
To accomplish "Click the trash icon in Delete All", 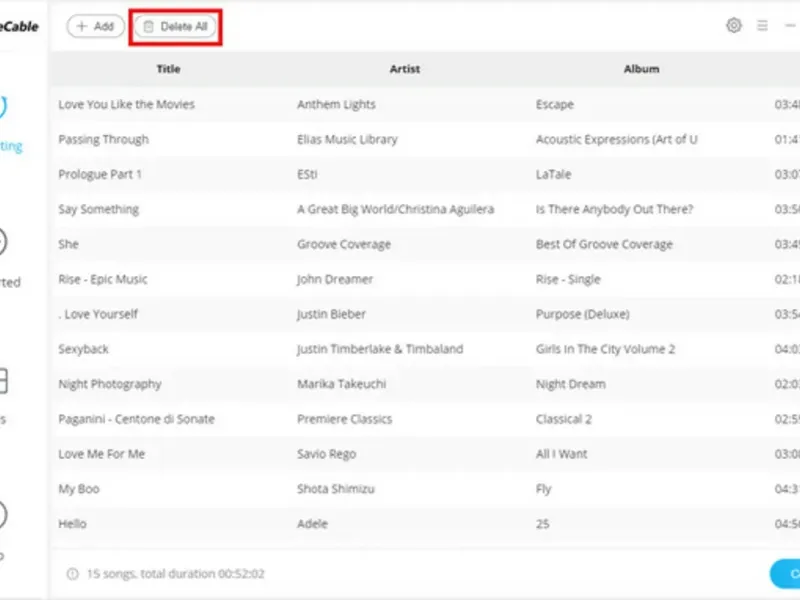I will point(148,27).
